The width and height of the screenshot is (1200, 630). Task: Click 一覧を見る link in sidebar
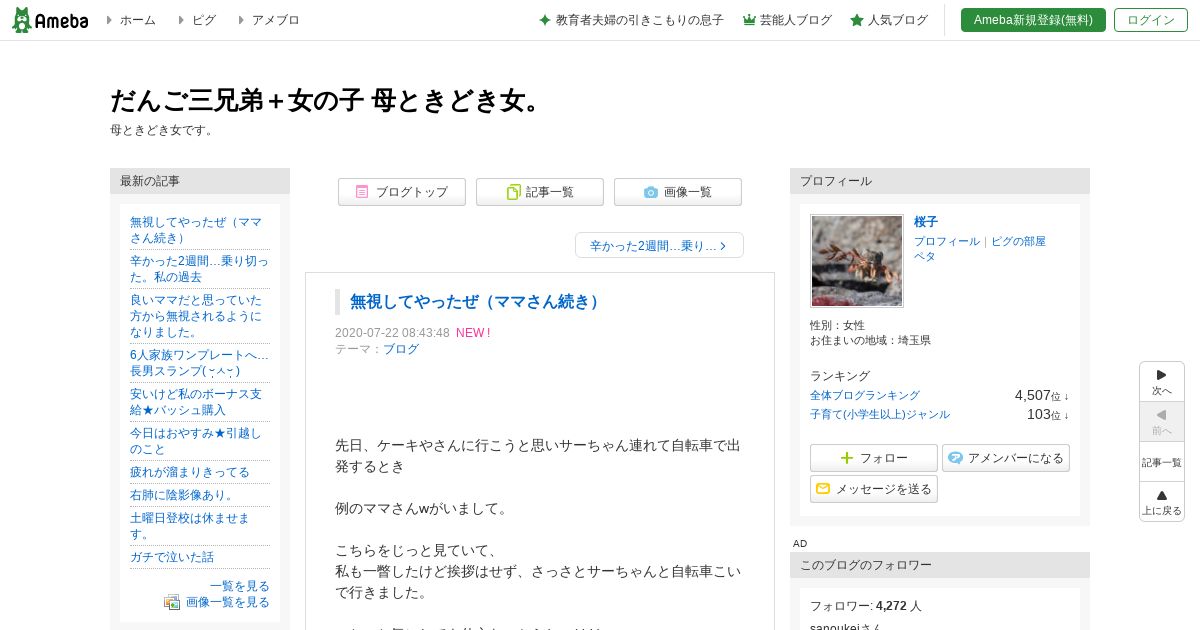pyautogui.click(x=240, y=586)
